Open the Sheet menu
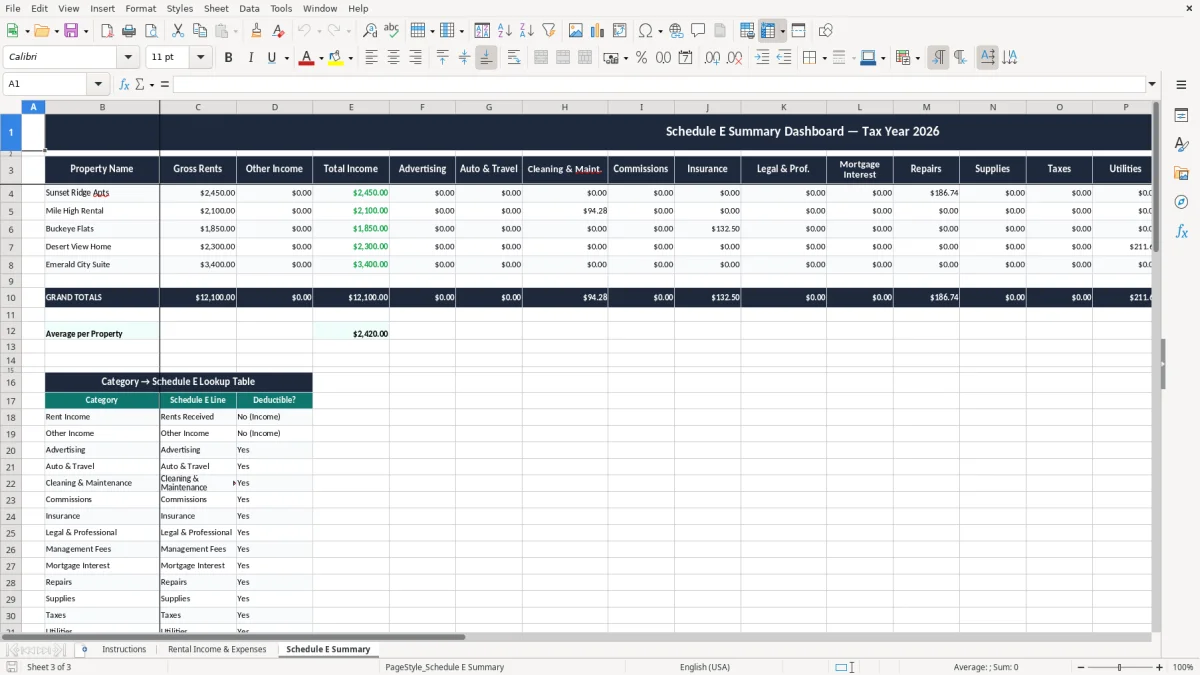The height and width of the screenshot is (675, 1200). pos(216,8)
